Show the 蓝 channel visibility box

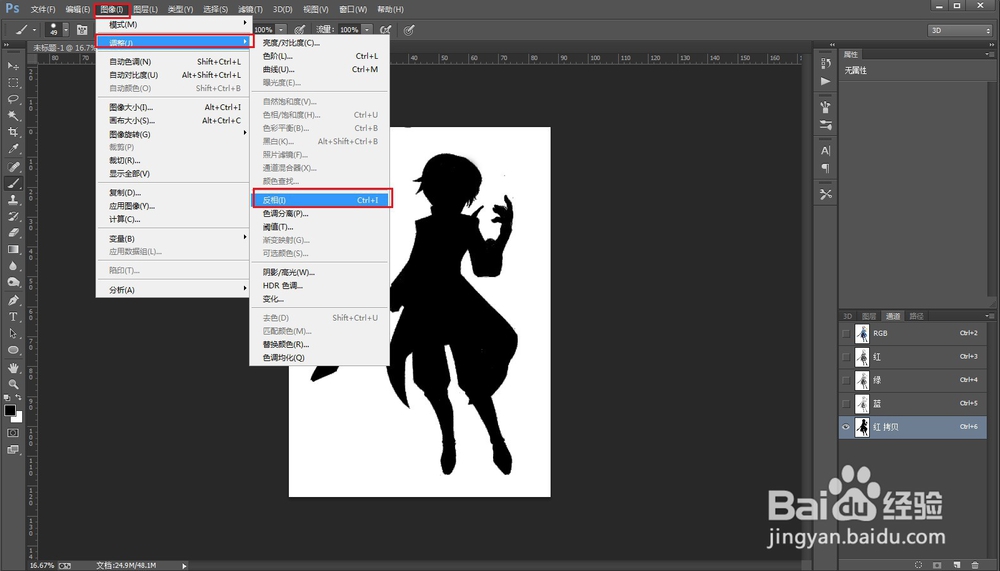(x=846, y=404)
